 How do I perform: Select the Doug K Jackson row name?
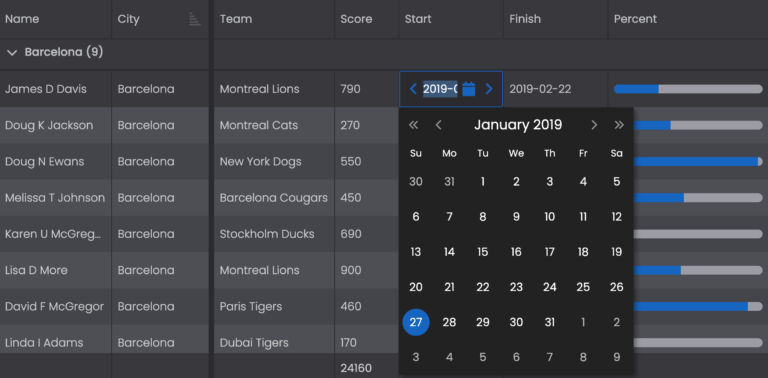(x=49, y=125)
